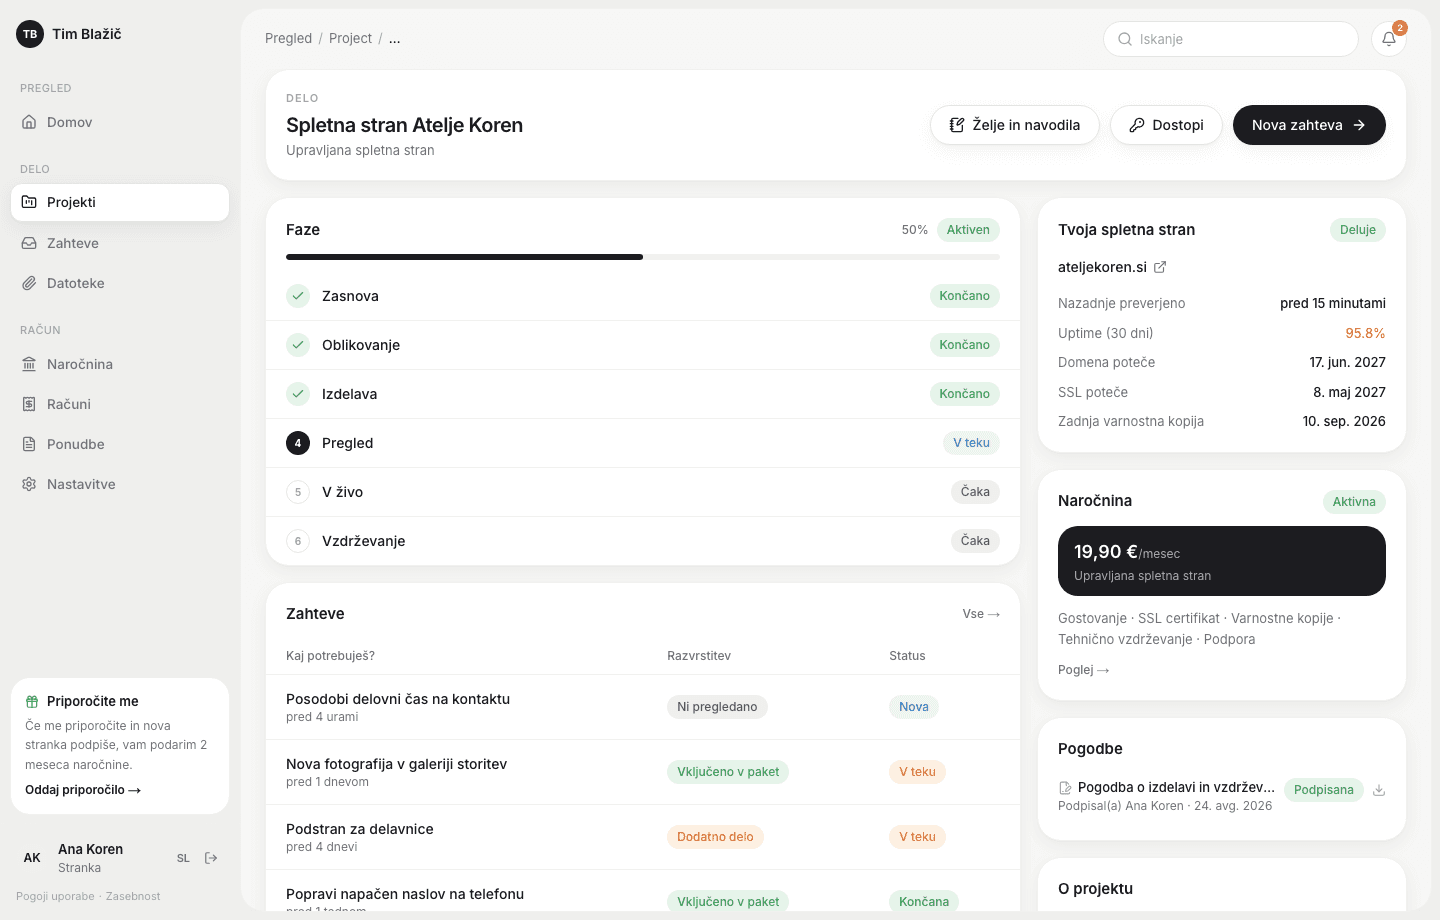Click Domena poteče date 17. jun. 2027
The height and width of the screenshot is (920, 1440).
point(1348,362)
